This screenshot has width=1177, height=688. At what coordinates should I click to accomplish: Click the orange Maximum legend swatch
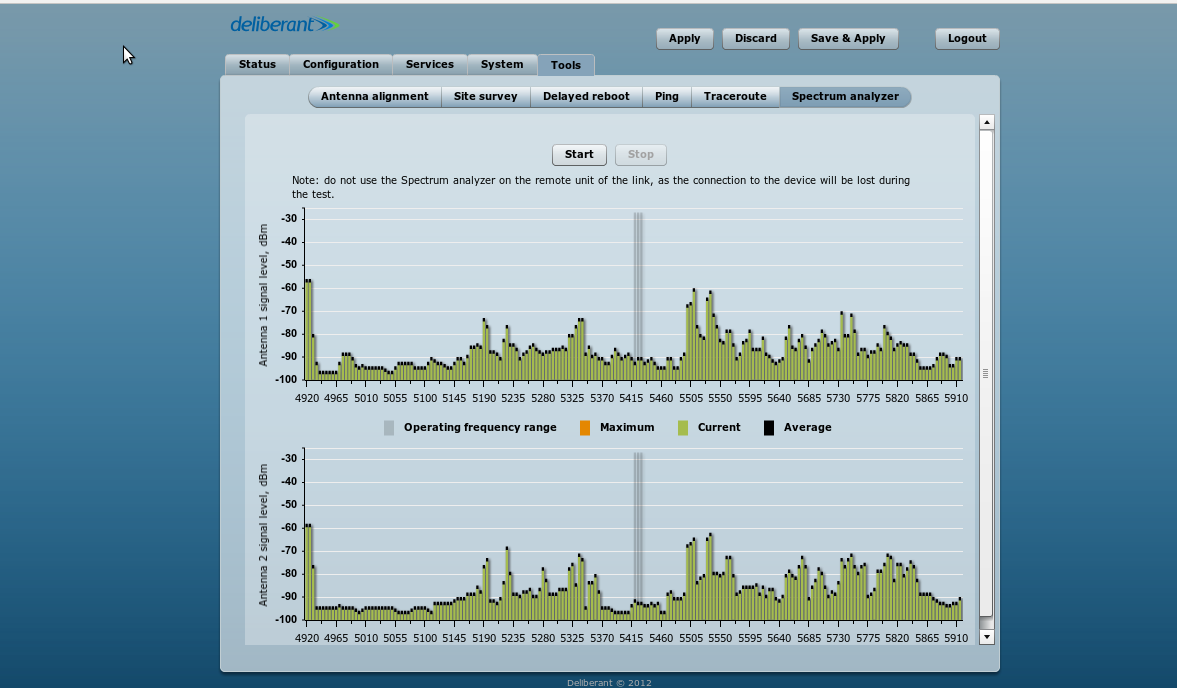[585, 428]
